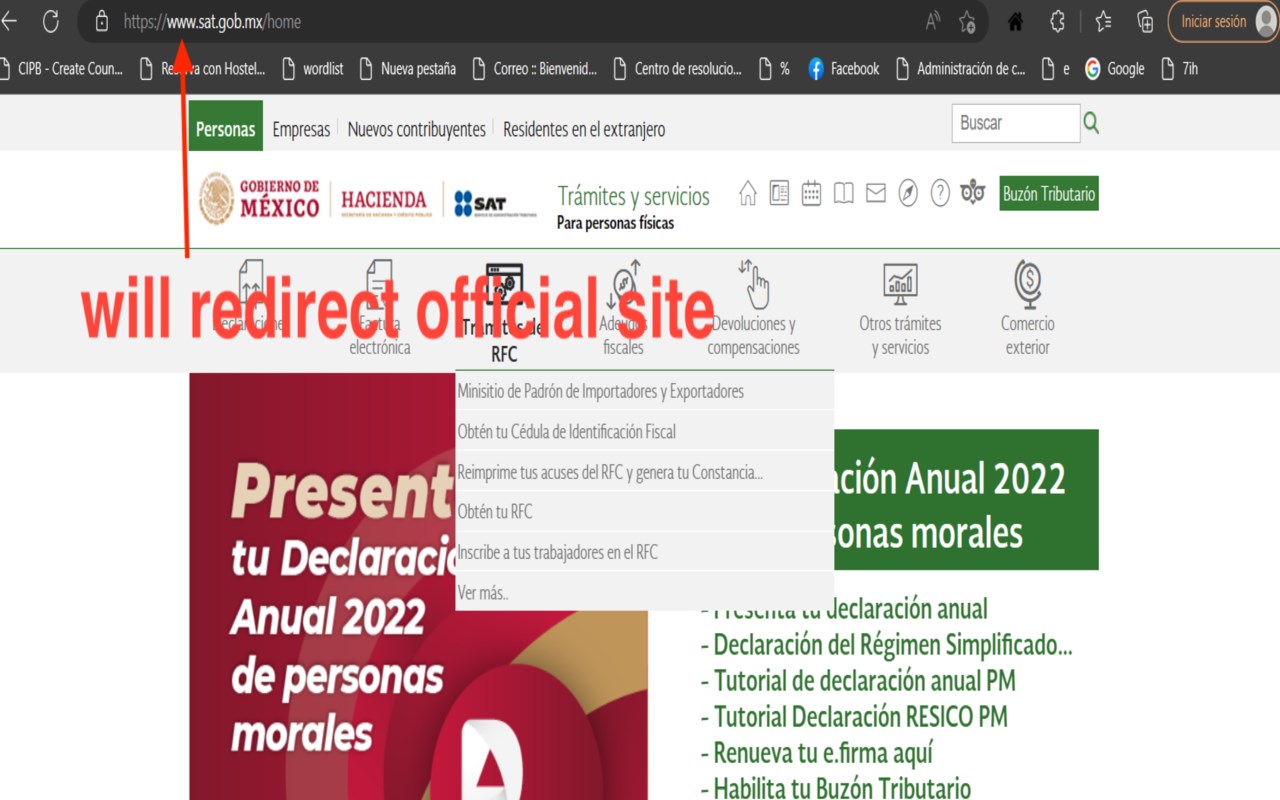Add page to favorites with star-plus icon
The height and width of the screenshot is (800, 1280).
(x=967, y=21)
